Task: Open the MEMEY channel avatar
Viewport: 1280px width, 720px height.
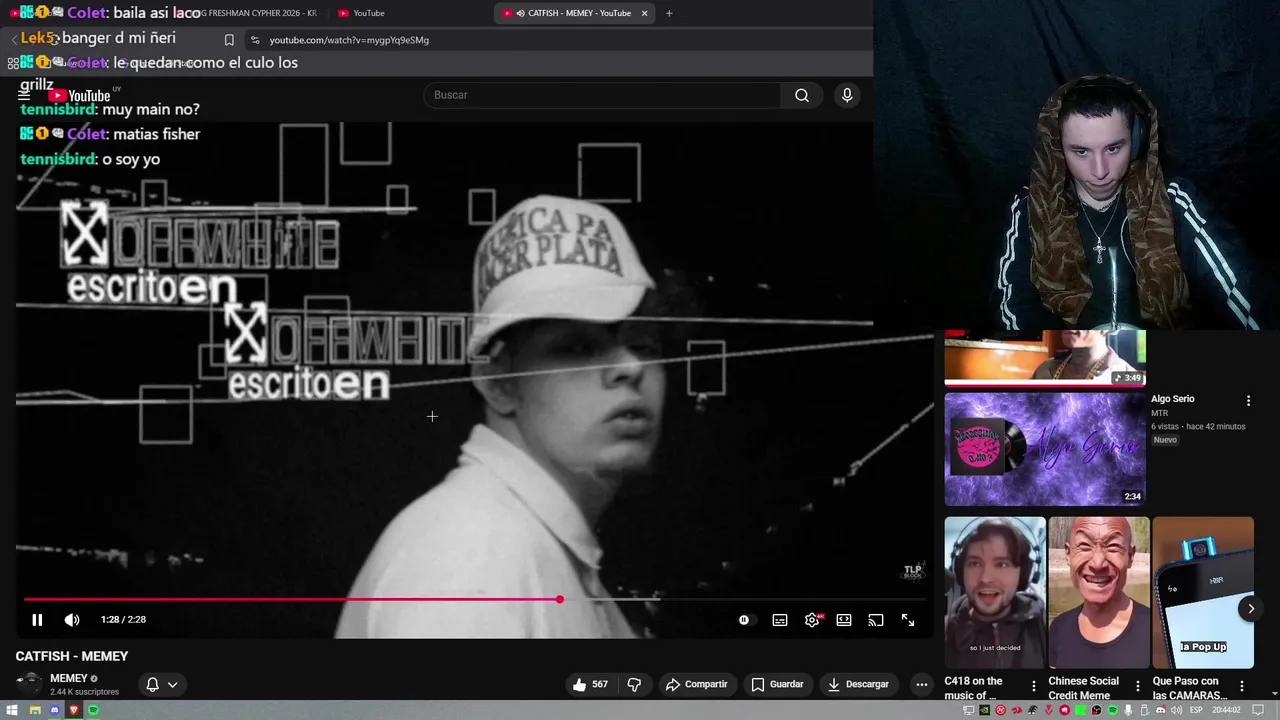Action: tap(30, 684)
